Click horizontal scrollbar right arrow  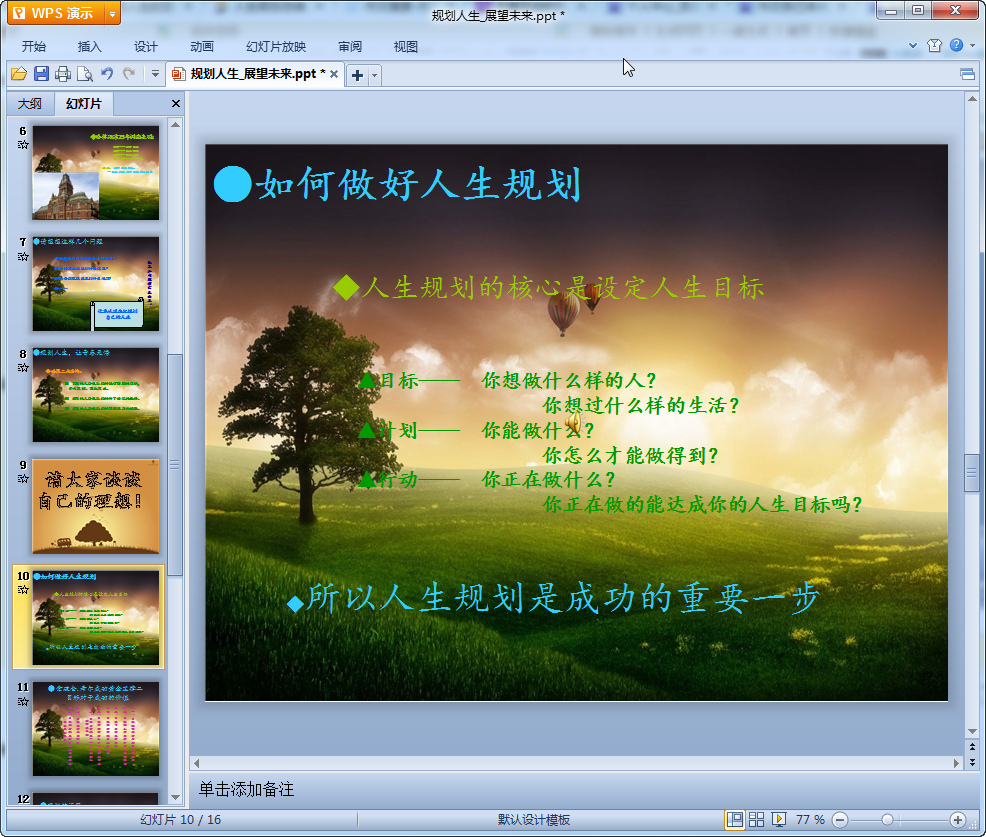(x=956, y=763)
